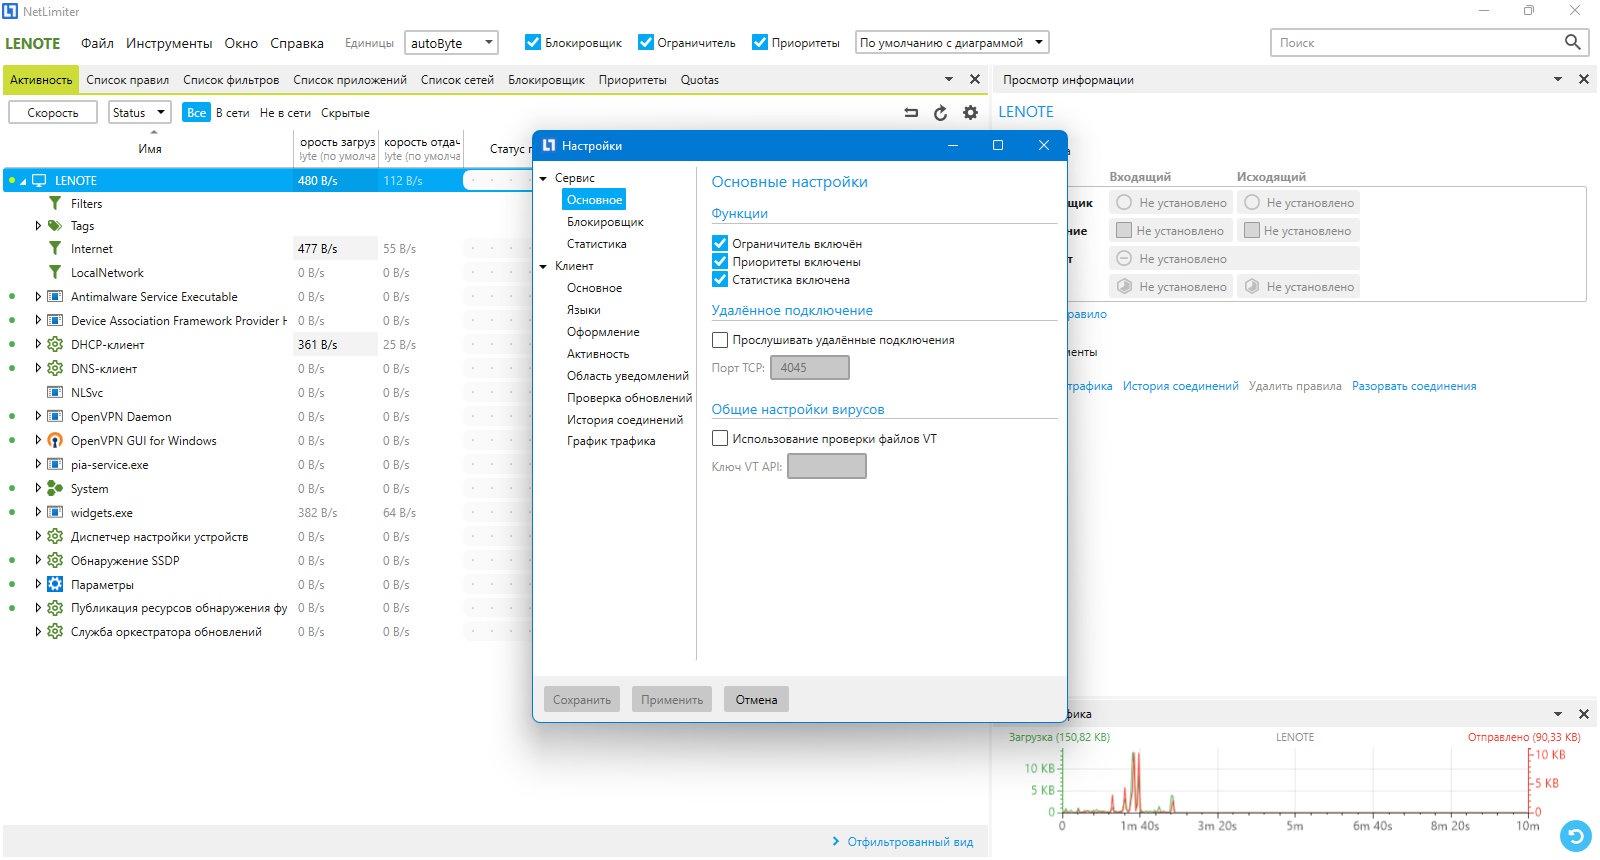Click the green System process icon

click(55, 488)
